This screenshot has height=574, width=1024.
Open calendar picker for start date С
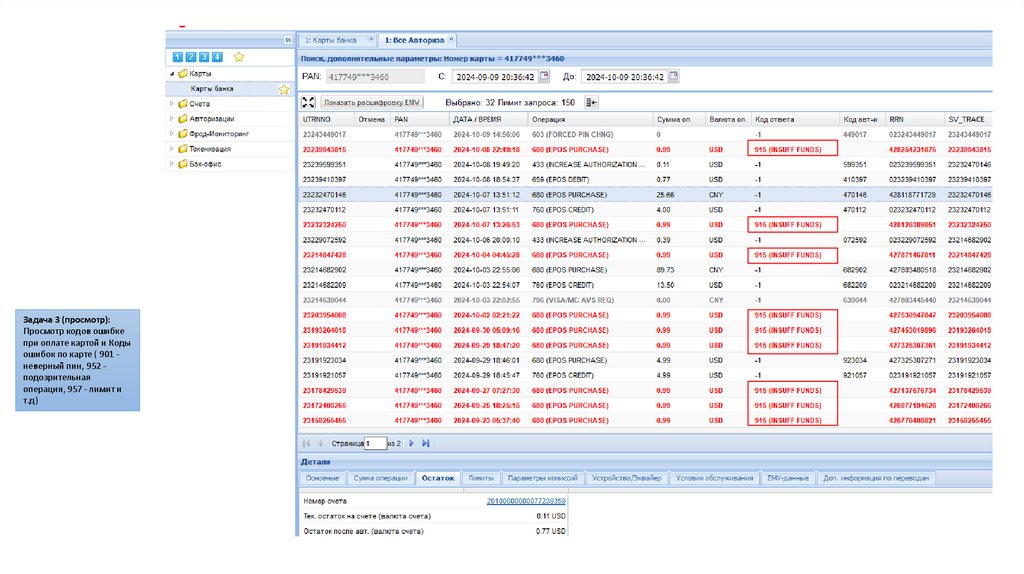544,76
